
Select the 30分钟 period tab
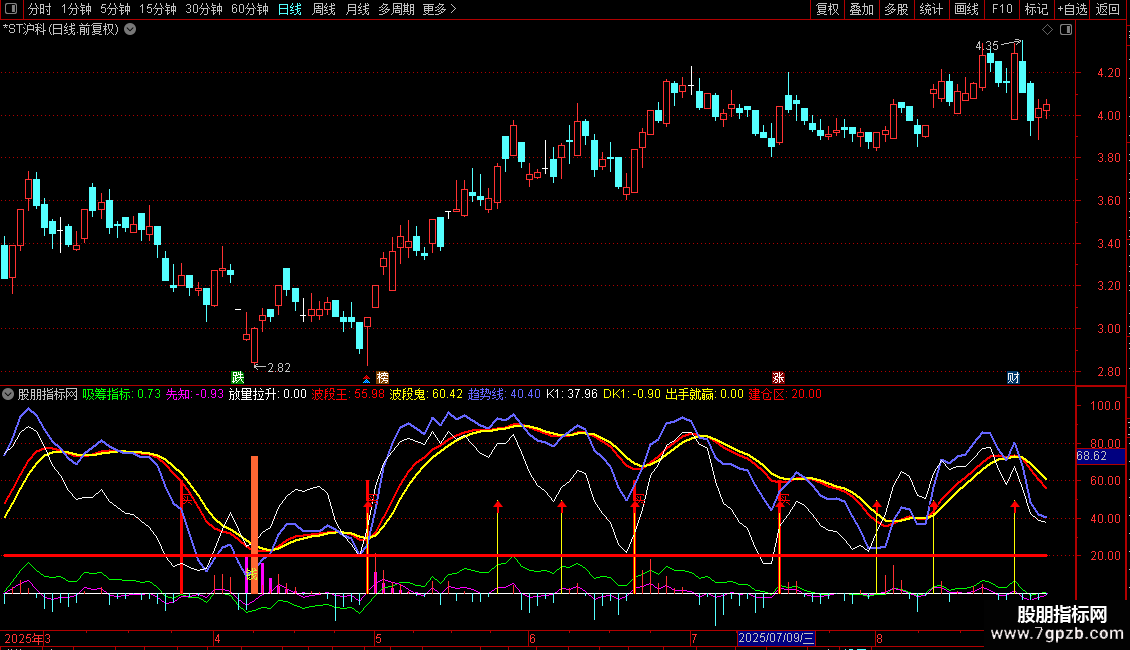(204, 9)
